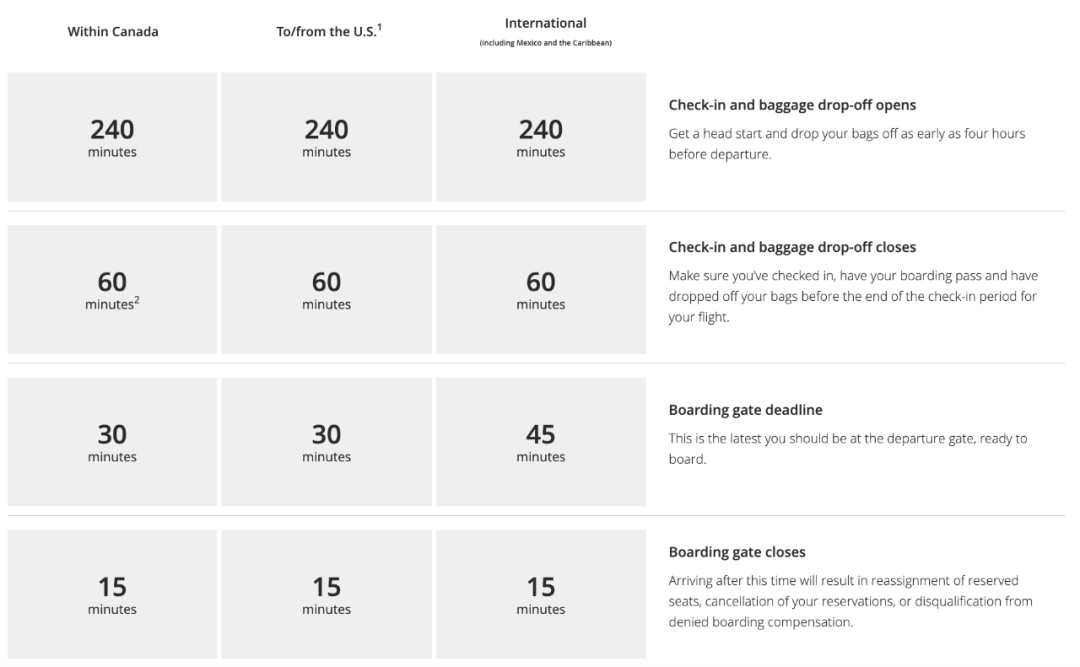Click the 'Boarding gate deadline' heading

(x=745, y=410)
